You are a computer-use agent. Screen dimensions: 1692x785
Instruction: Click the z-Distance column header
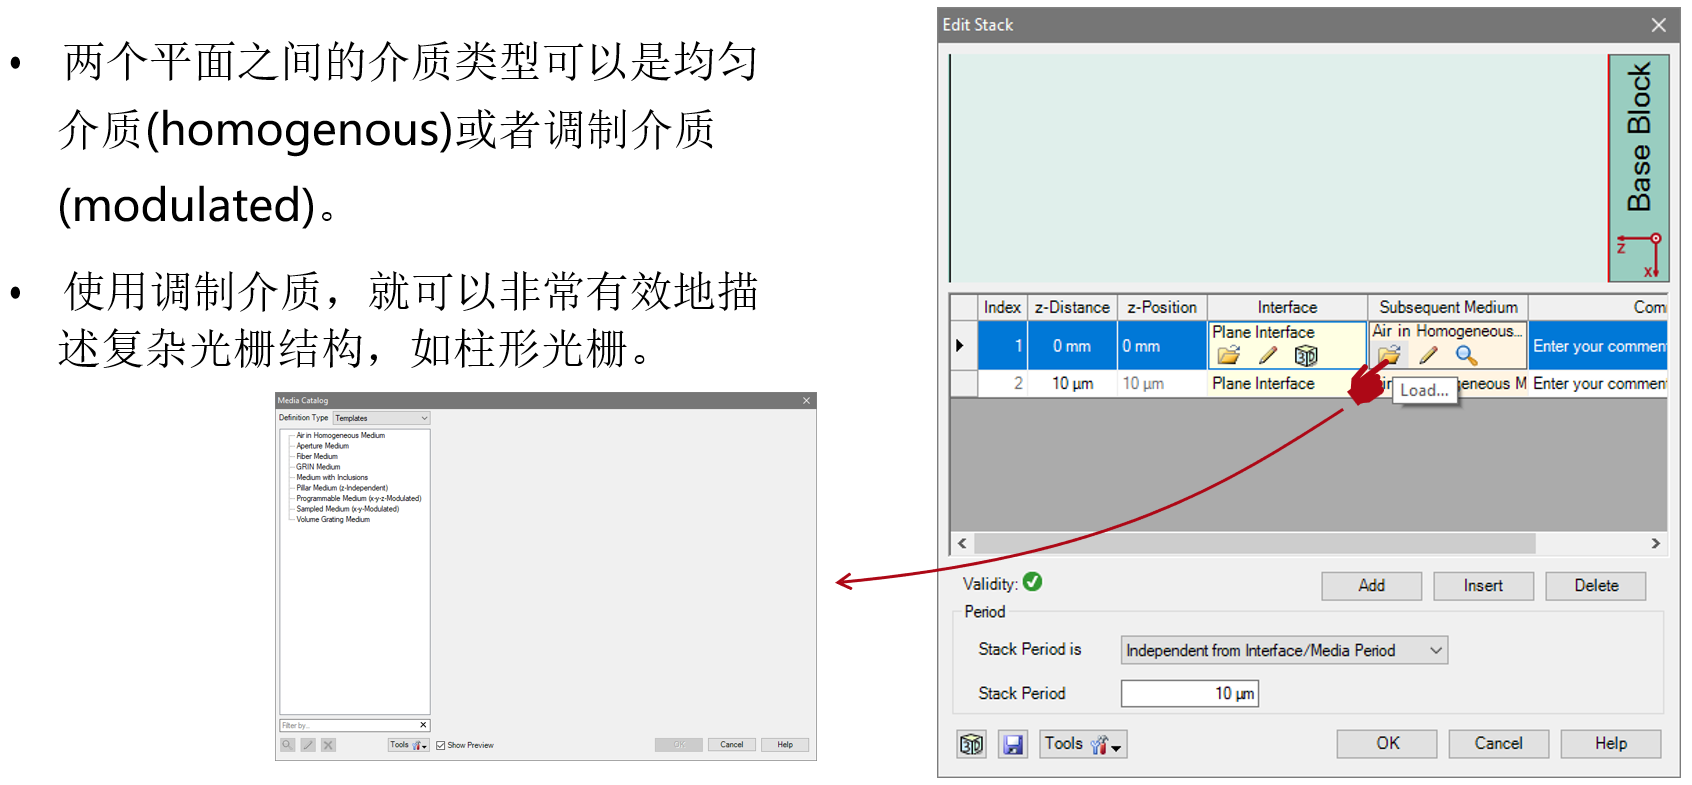click(x=1072, y=307)
